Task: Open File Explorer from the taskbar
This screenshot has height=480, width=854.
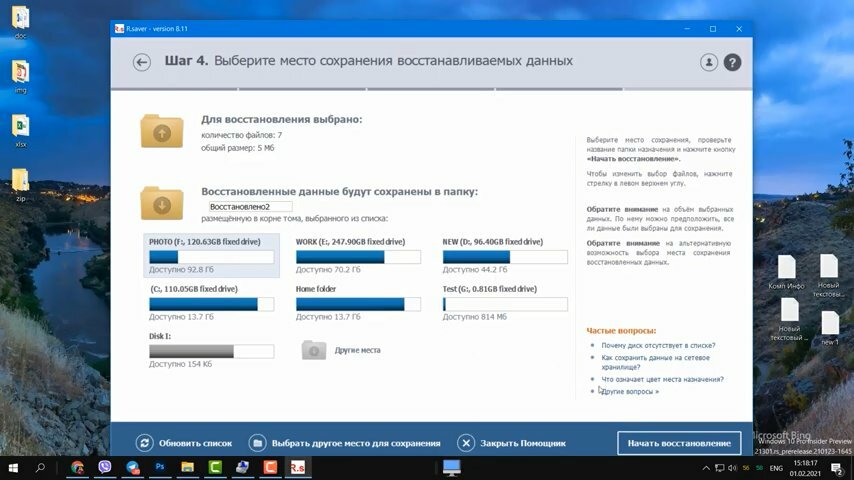Action: [187, 467]
